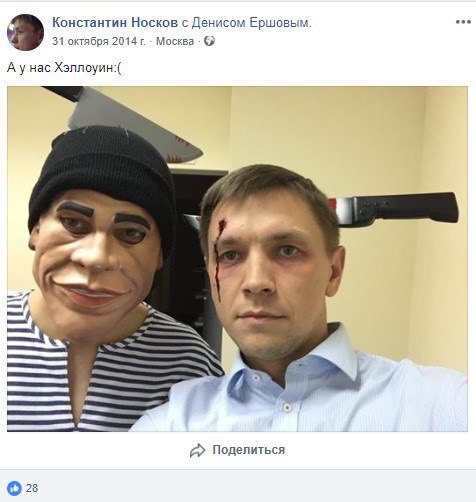Click the post text А у нас Хэллоуин
Image resolution: width=476 pixels, height=502 pixels.
(x=64, y=68)
